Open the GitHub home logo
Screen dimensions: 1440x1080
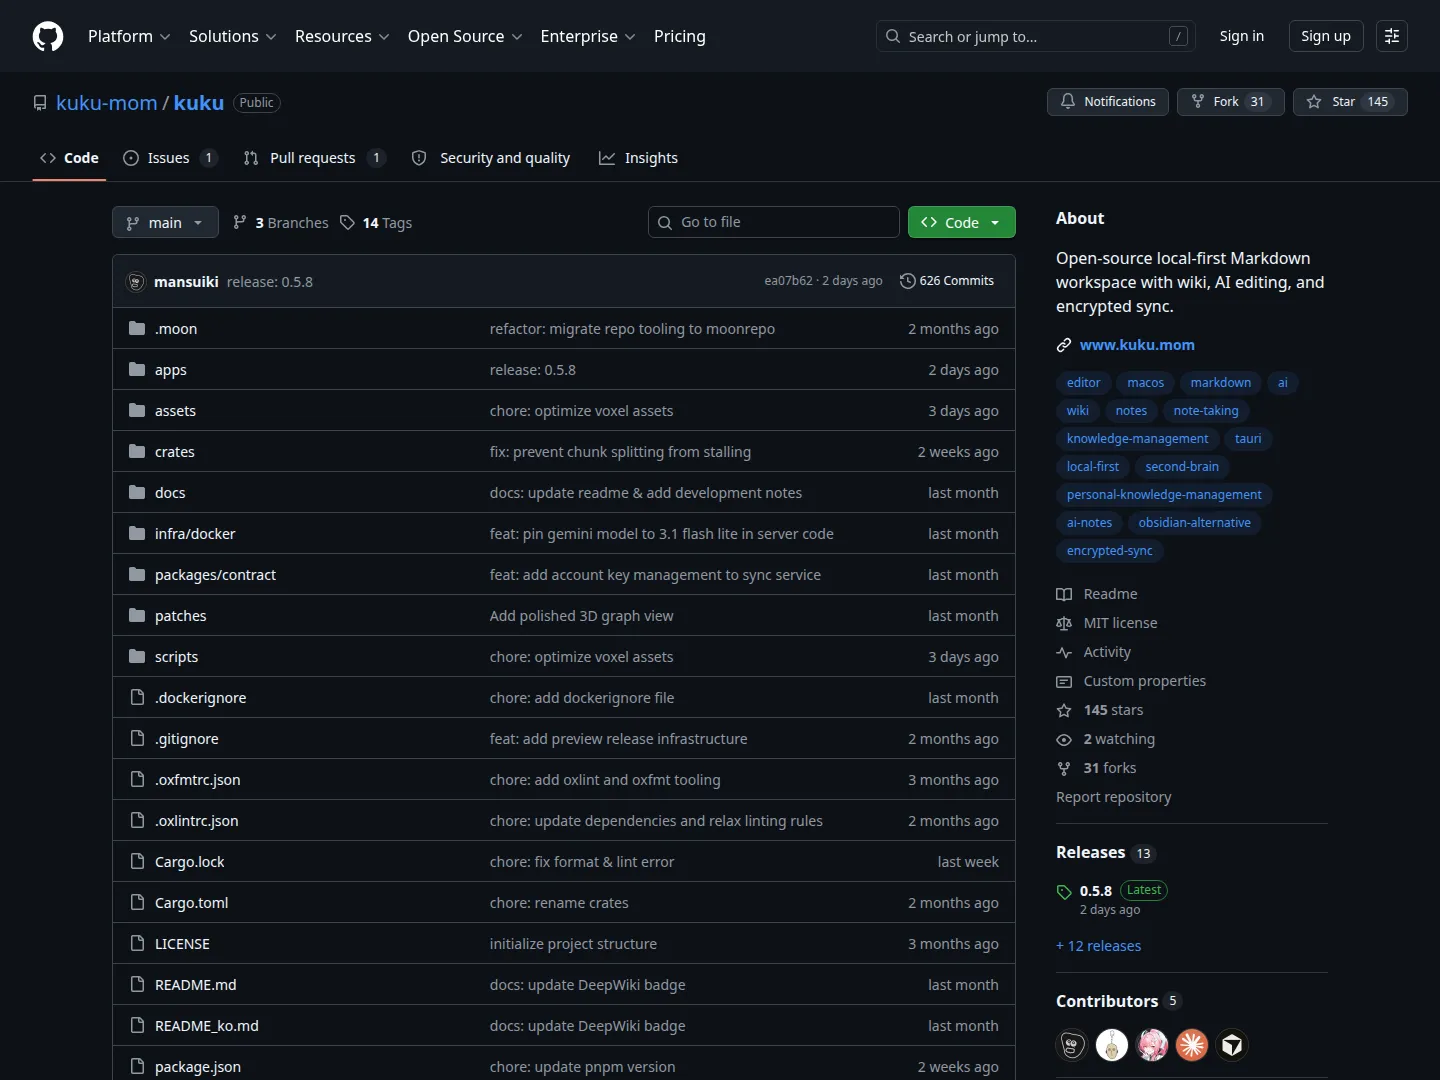point(48,36)
